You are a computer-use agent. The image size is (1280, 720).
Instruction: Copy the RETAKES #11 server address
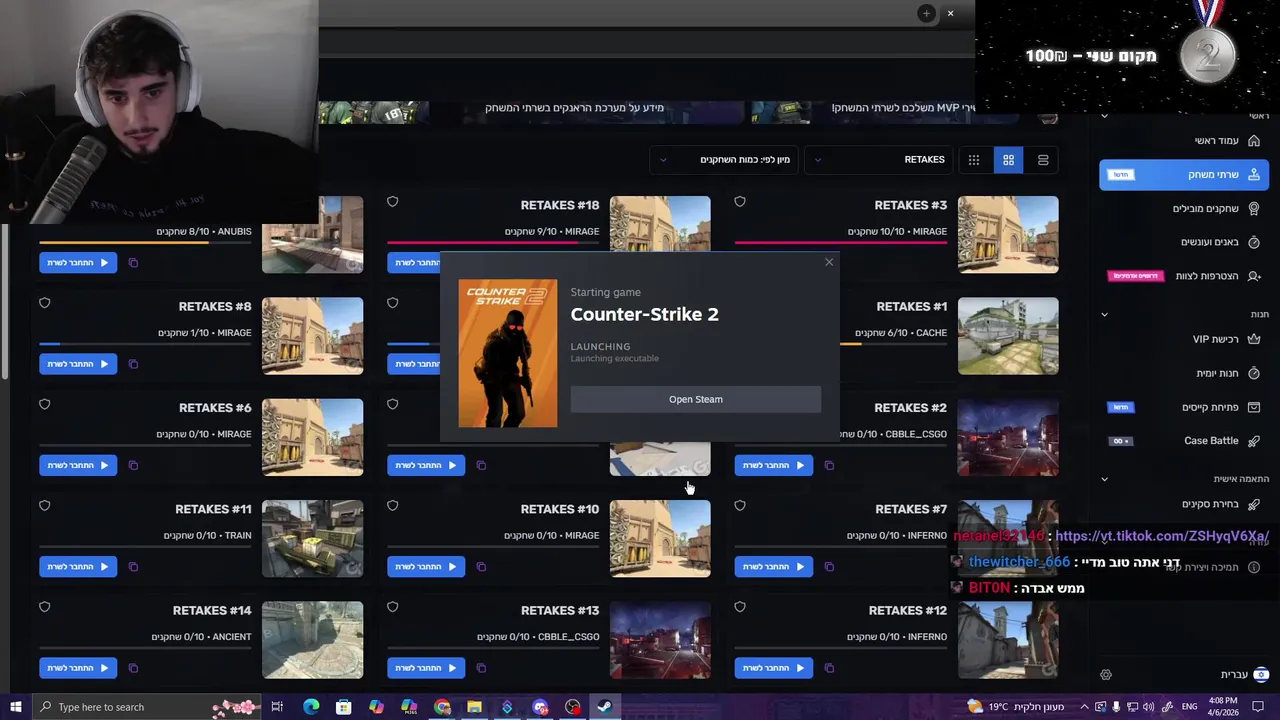click(x=133, y=567)
